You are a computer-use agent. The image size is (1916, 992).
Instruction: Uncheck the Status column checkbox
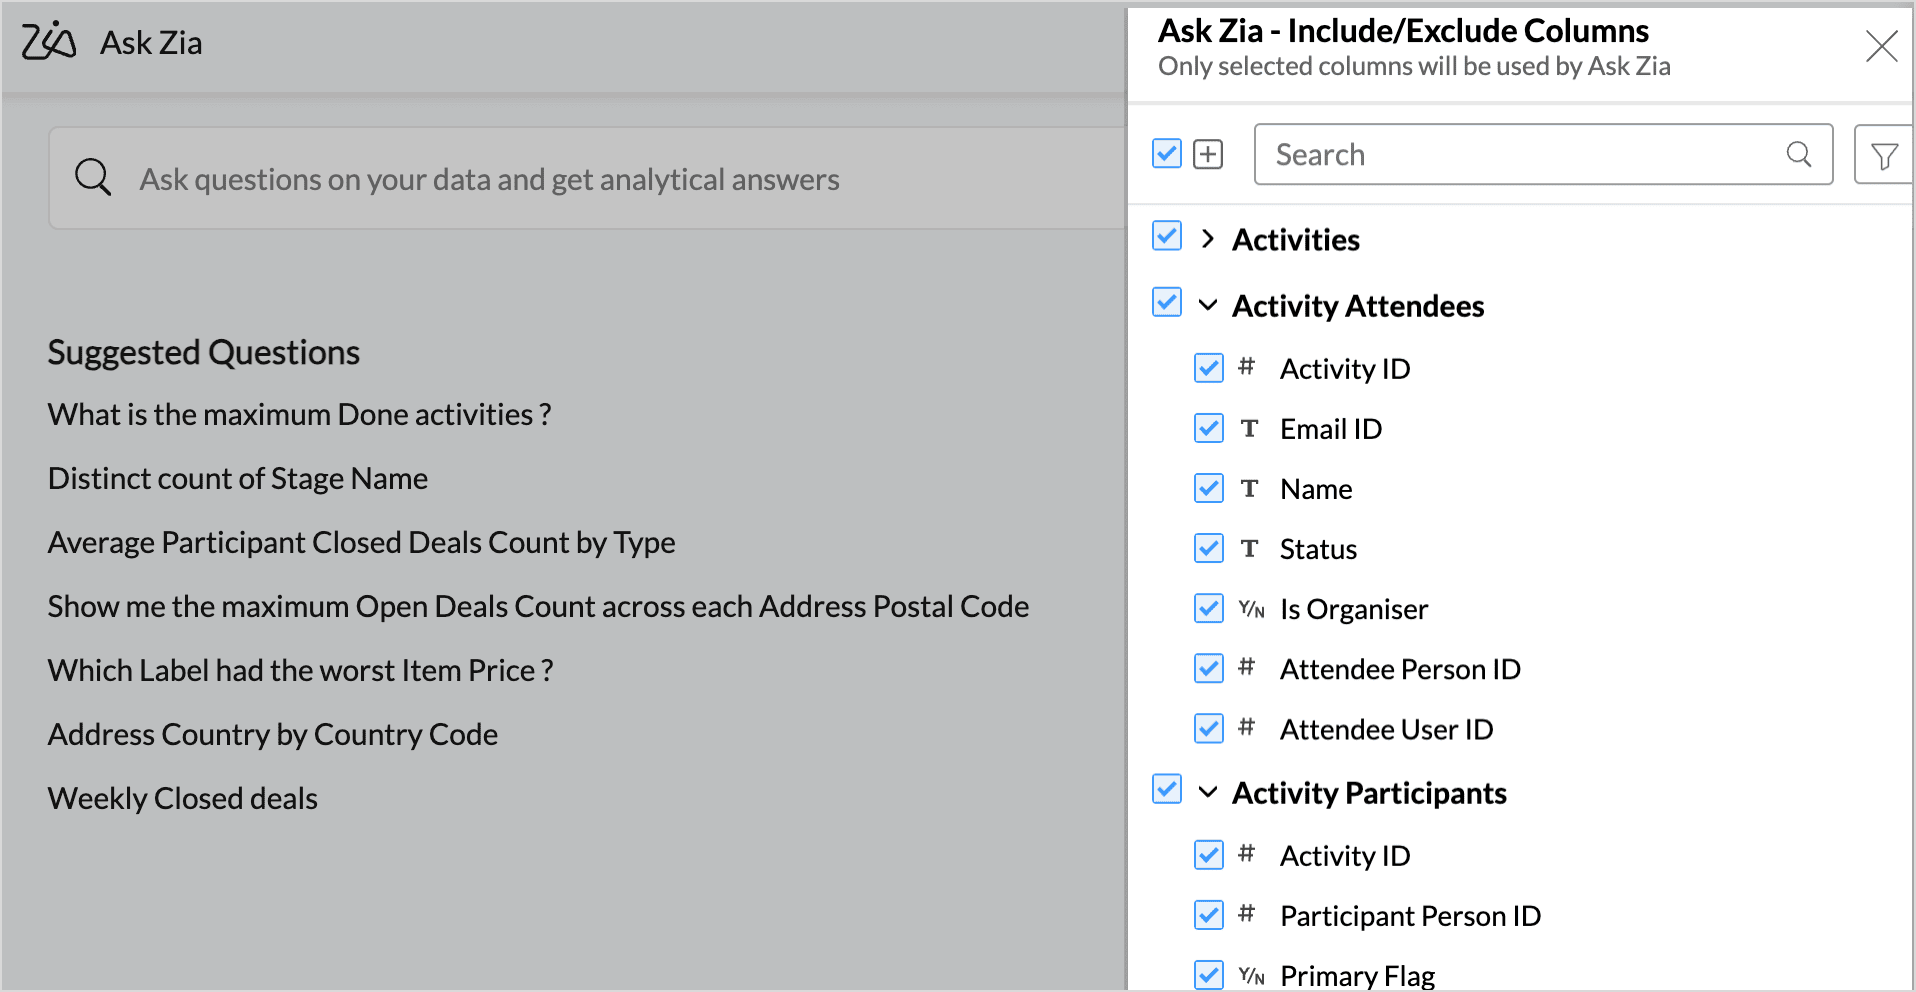tap(1209, 548)
